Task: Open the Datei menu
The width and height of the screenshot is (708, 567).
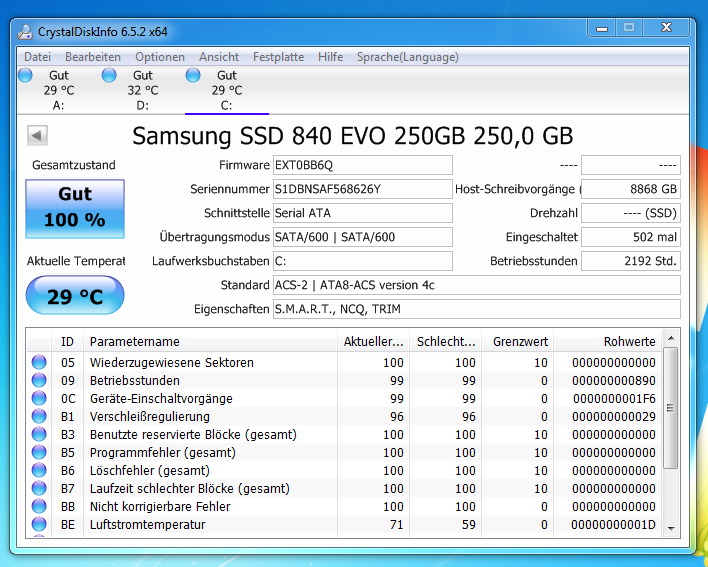Action: [x=37, y=57]
